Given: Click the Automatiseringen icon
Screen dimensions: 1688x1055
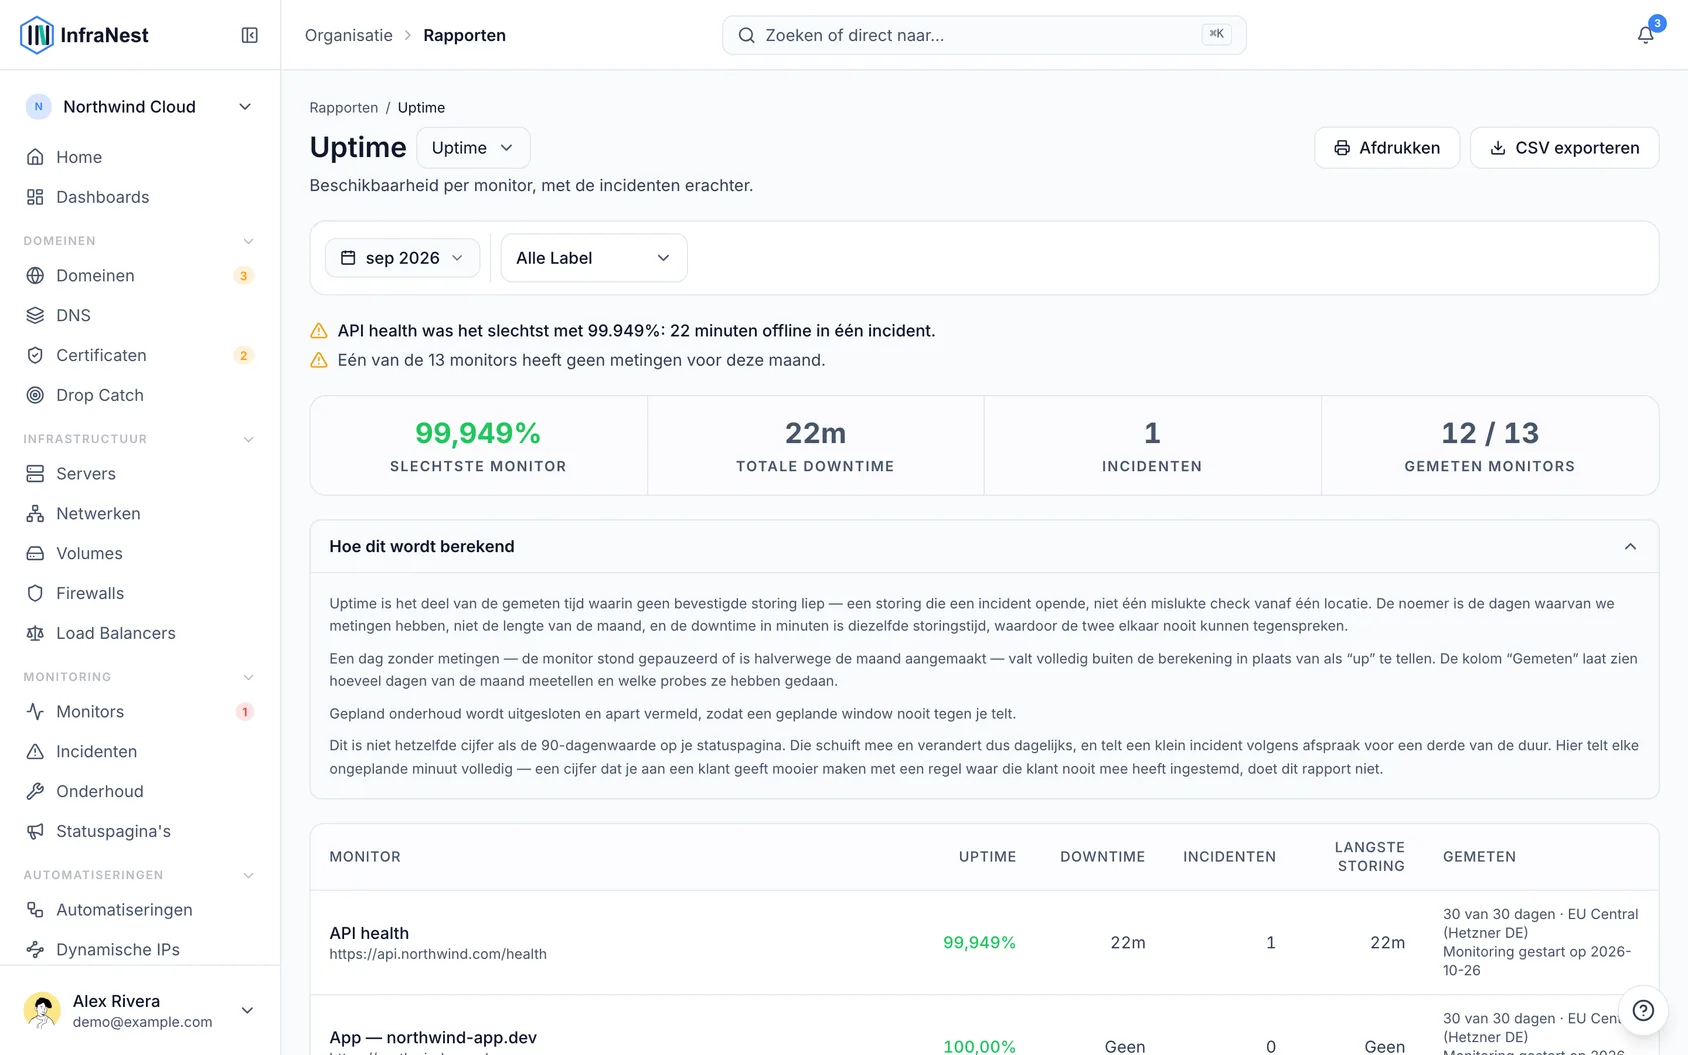Looking at the screenshot, I should 35,909.
